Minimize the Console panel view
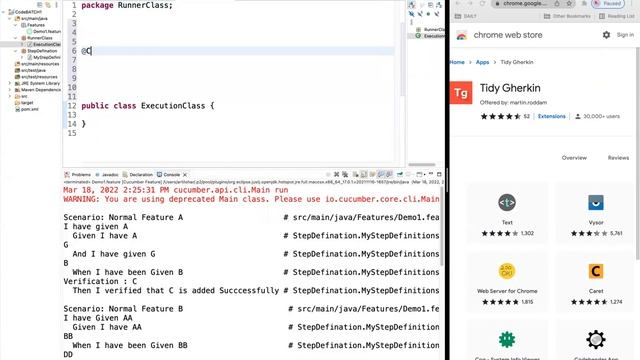 point(431,174)
